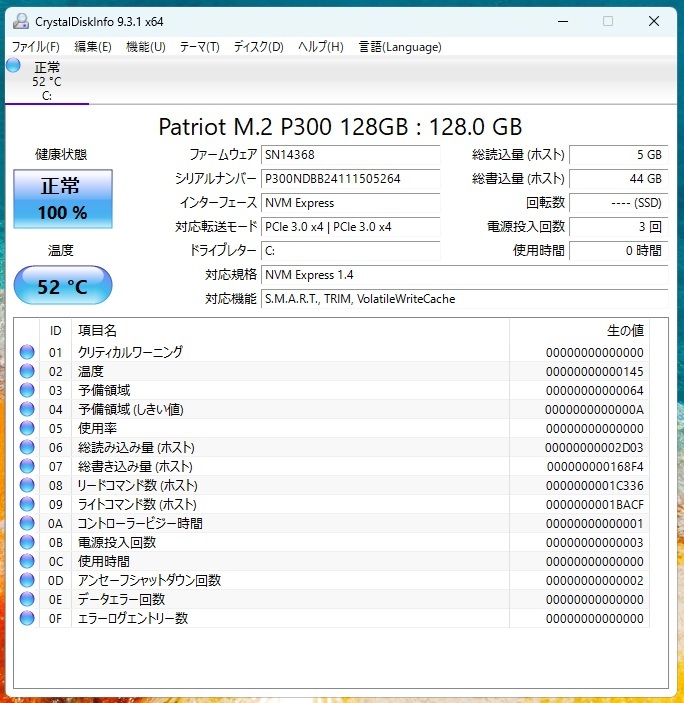The height and width of the screenshot is (703, 684).
Task: Select the 温度 attribute name in row 02
Action: 91,371
